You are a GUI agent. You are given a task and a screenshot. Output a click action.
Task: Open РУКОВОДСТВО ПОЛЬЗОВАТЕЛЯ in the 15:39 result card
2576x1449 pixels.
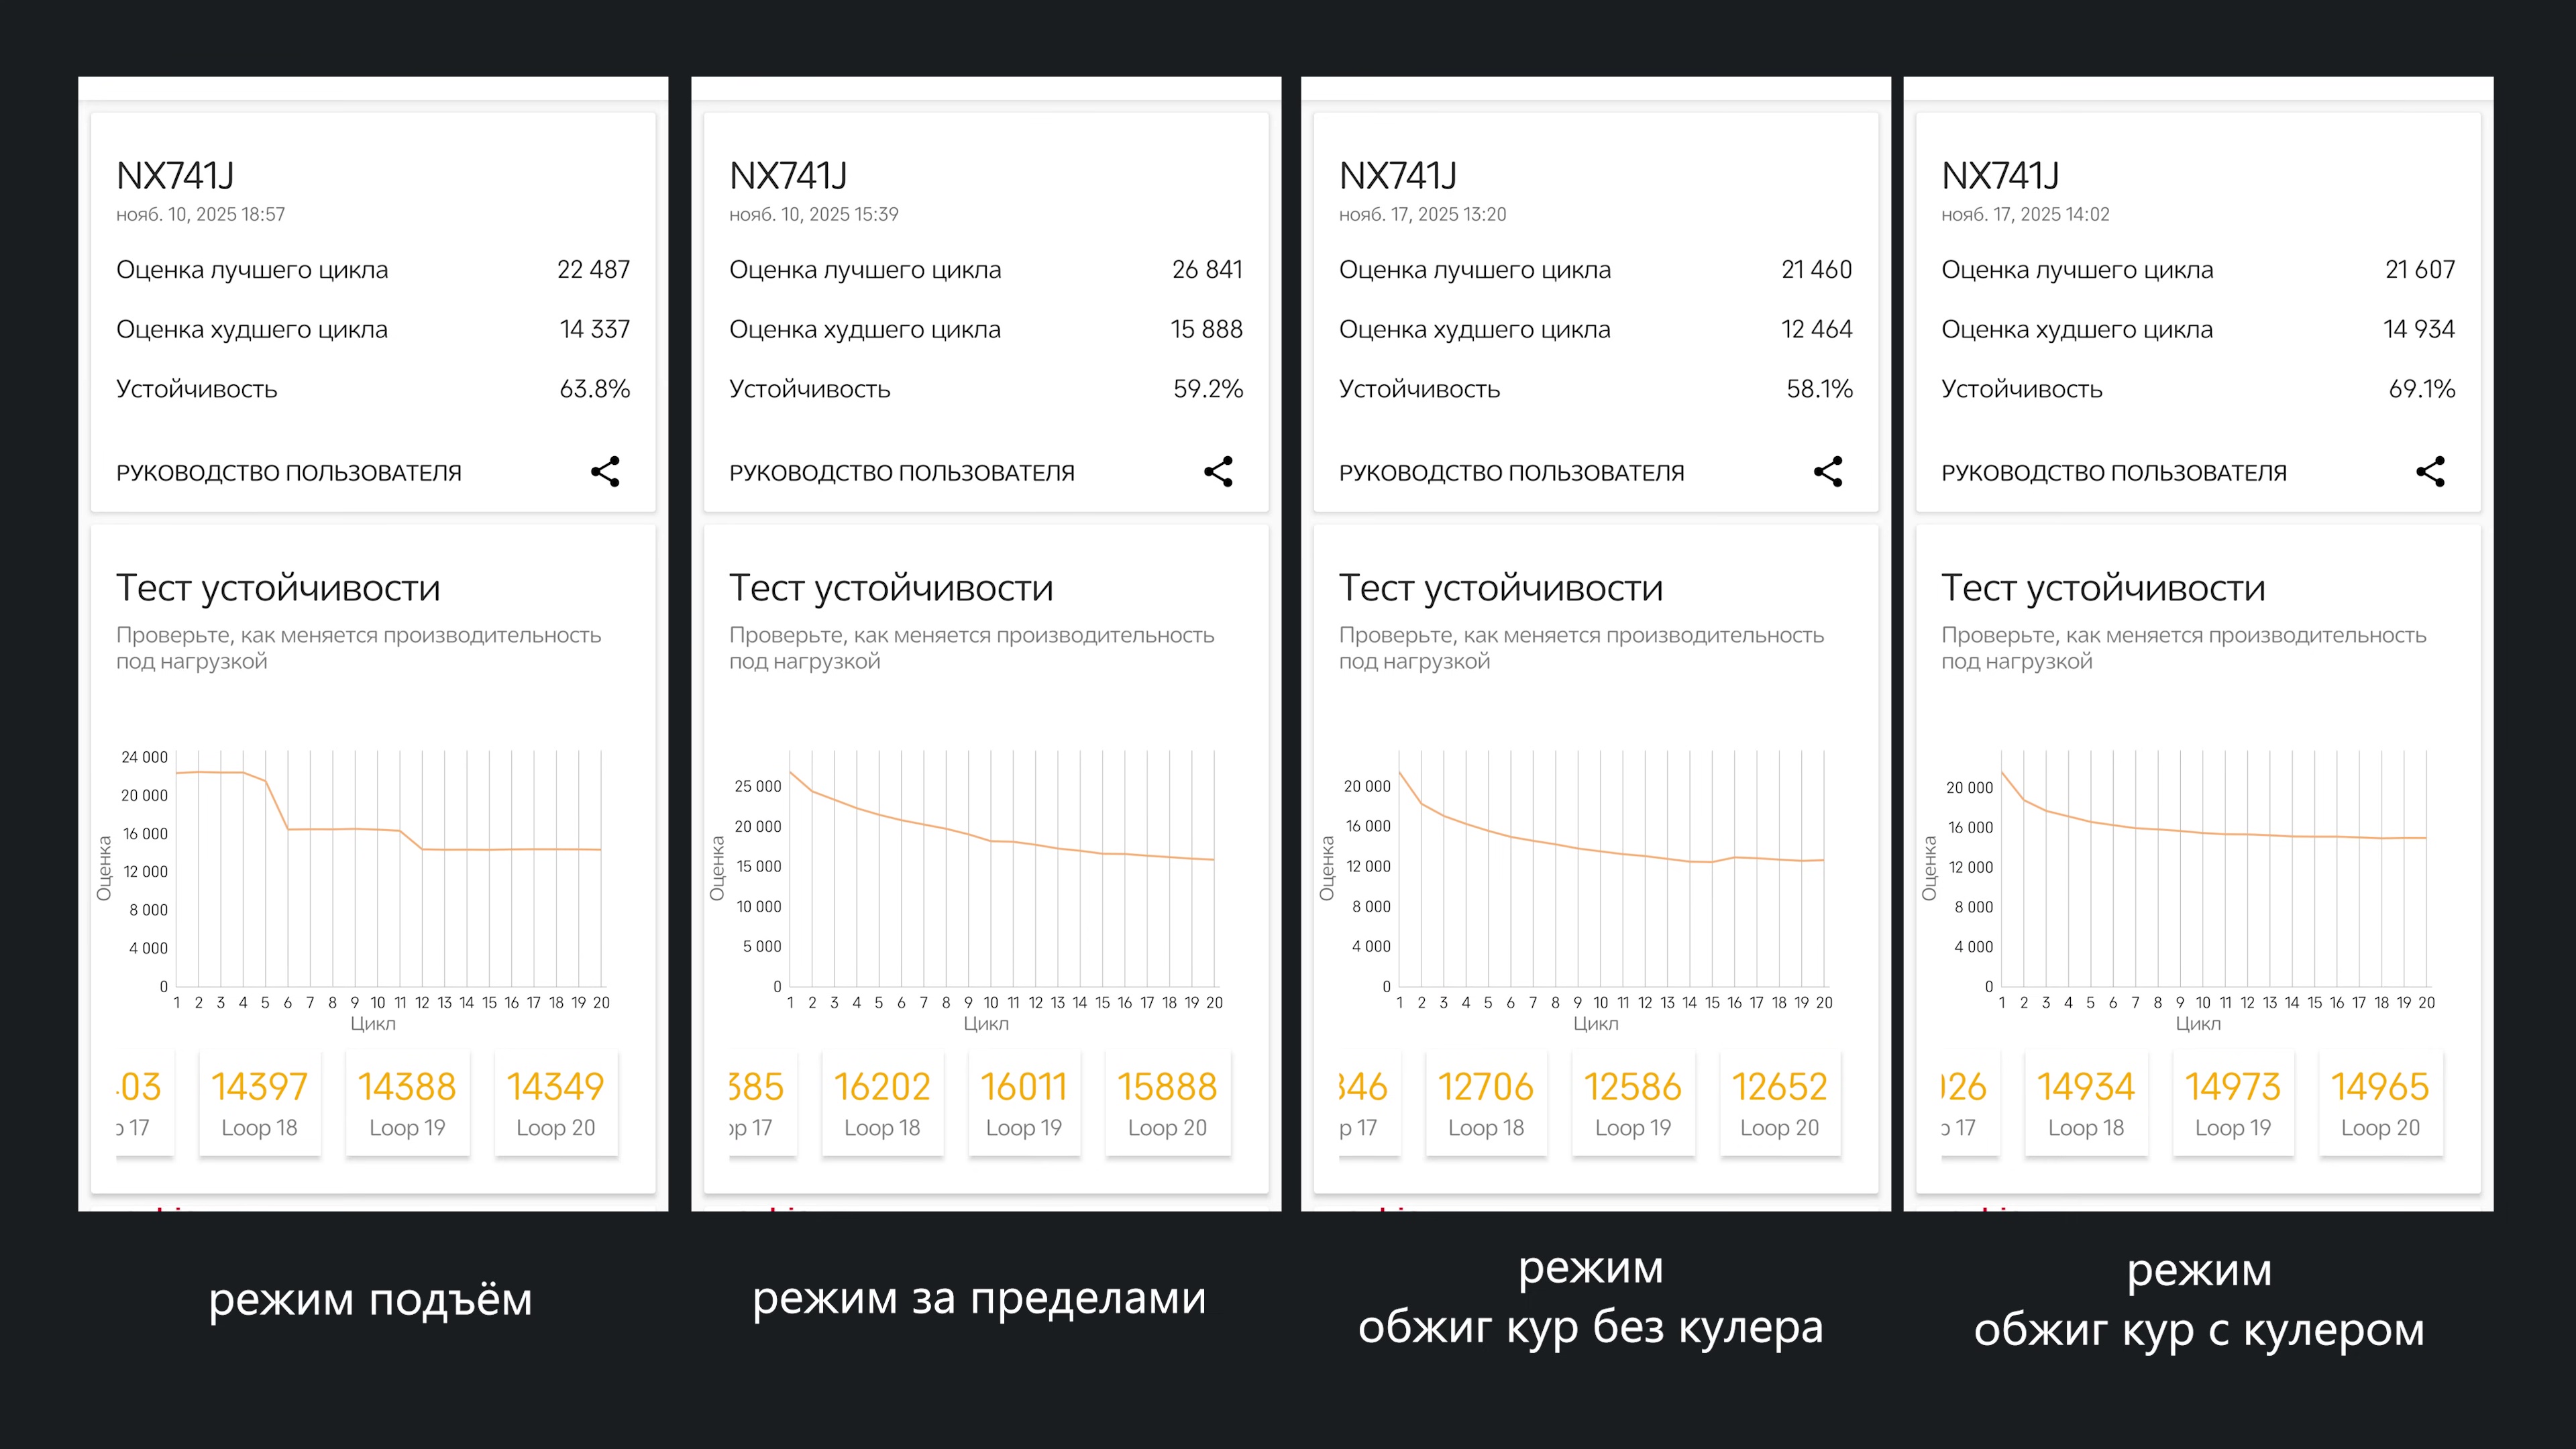[902, 473]
